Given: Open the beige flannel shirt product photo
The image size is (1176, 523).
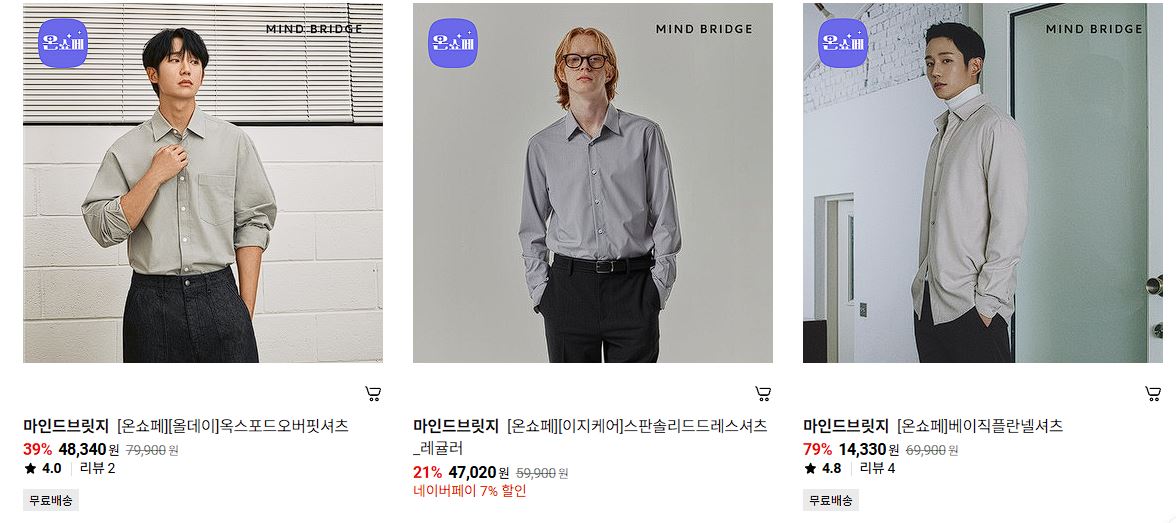Looking at the screenshot, I should (982, 183).
